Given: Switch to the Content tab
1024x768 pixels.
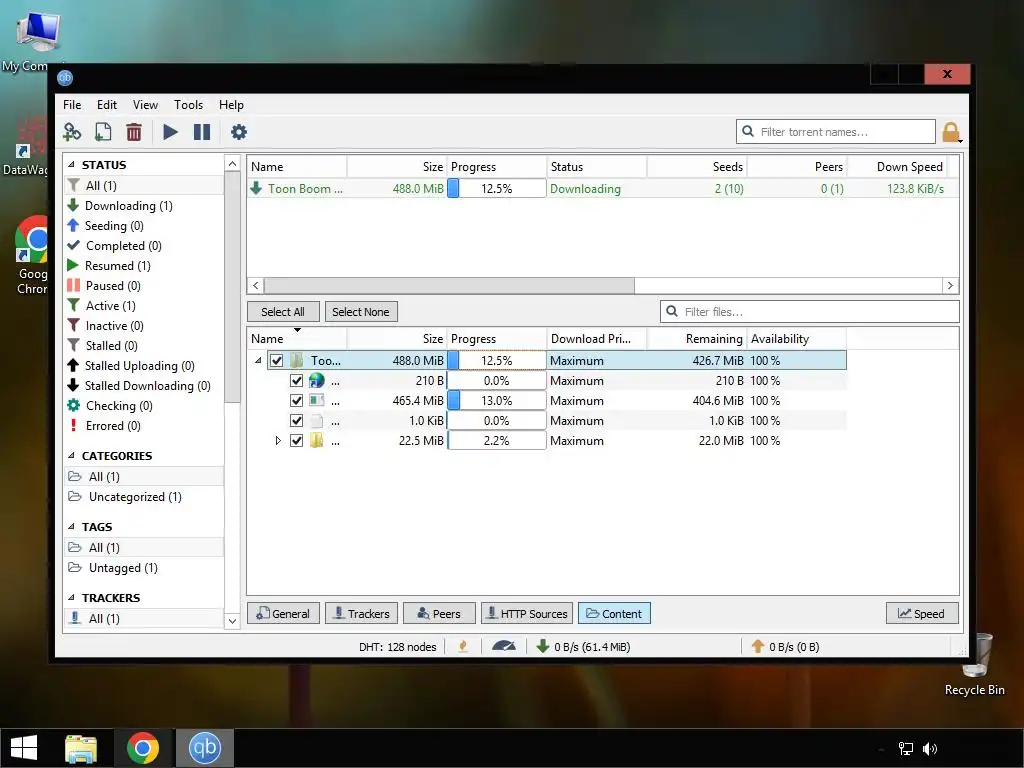Looking at the screenshot, I should (x=614, y=613).
